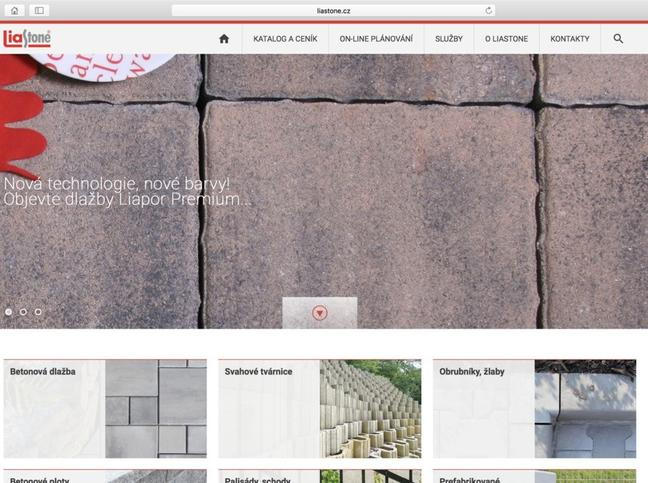
Task: Expand the Služby menu
Action: [449, 39]
